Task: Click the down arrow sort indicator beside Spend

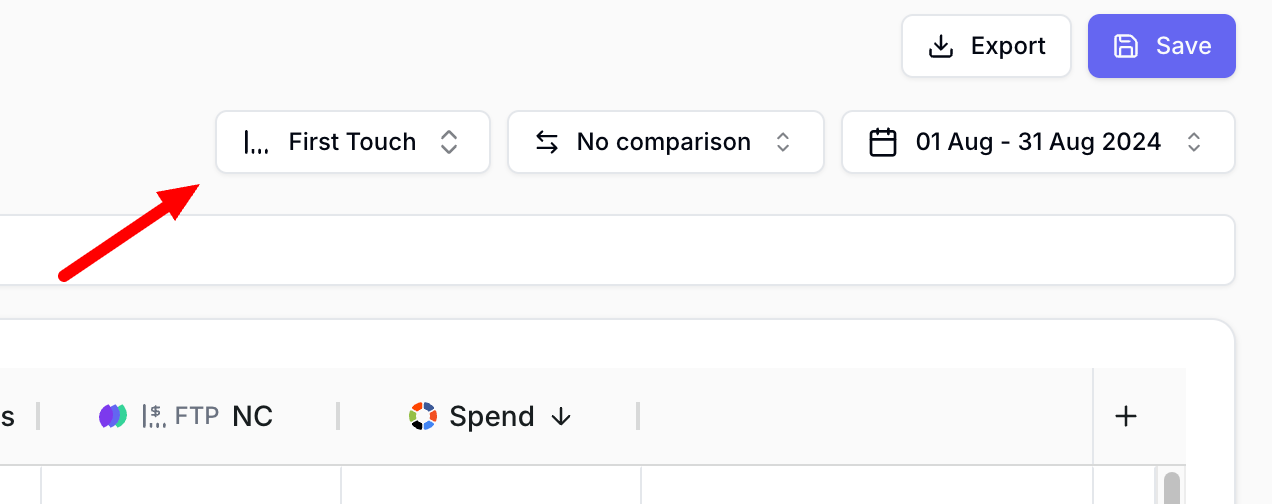Action: [x=561, y=416]
